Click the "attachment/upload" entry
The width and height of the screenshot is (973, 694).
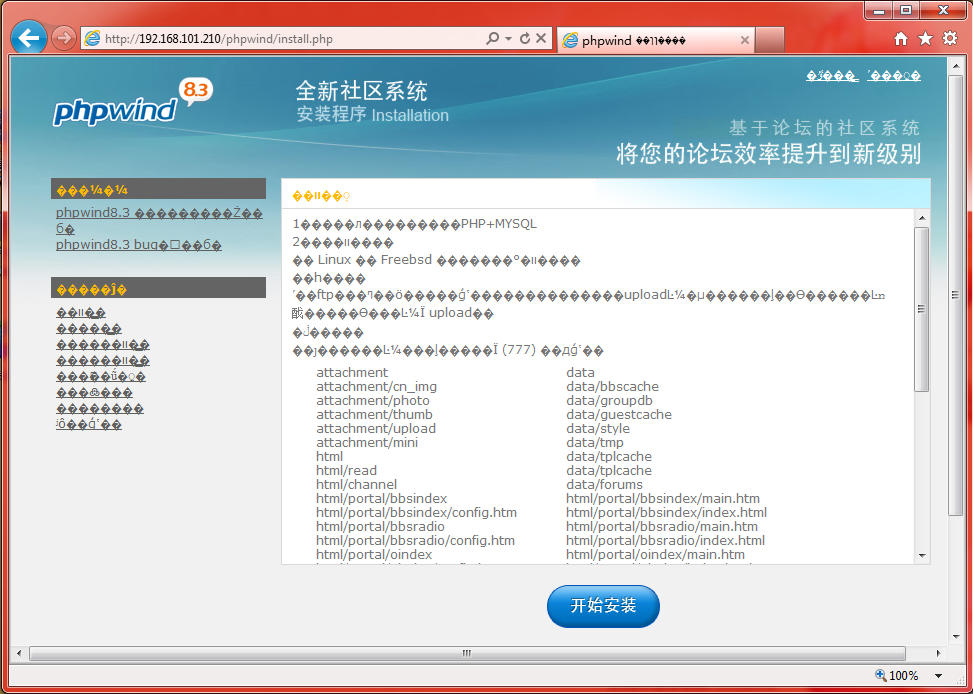click(375, 428)
